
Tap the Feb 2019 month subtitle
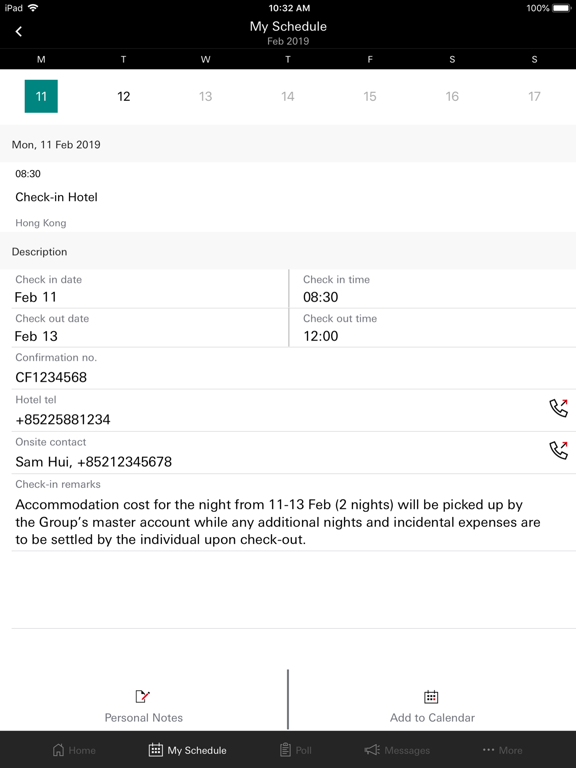288,41
